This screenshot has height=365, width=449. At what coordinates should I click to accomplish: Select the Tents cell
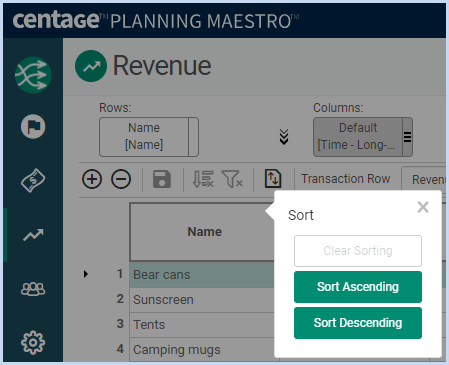(x=202, y=325)
